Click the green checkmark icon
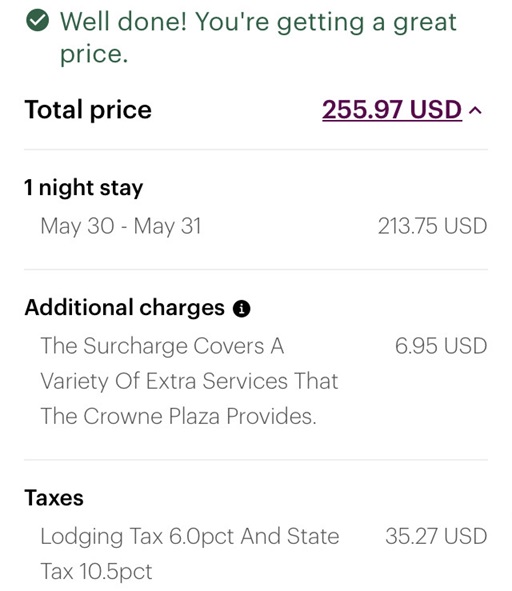This screenshot has width=512, height=591. [37, 20]
